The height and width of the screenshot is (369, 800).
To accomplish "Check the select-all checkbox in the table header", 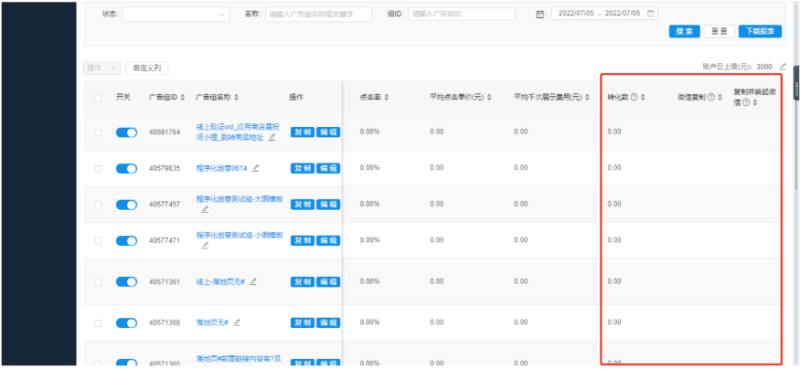I will (98, 97).
